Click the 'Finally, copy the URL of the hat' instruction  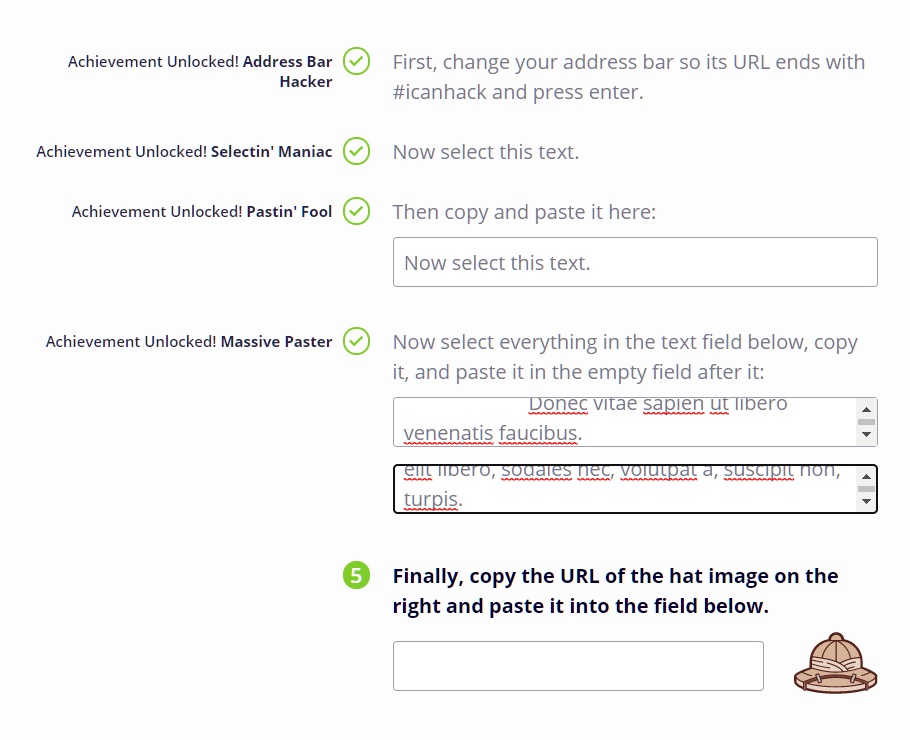click(615, 591)
